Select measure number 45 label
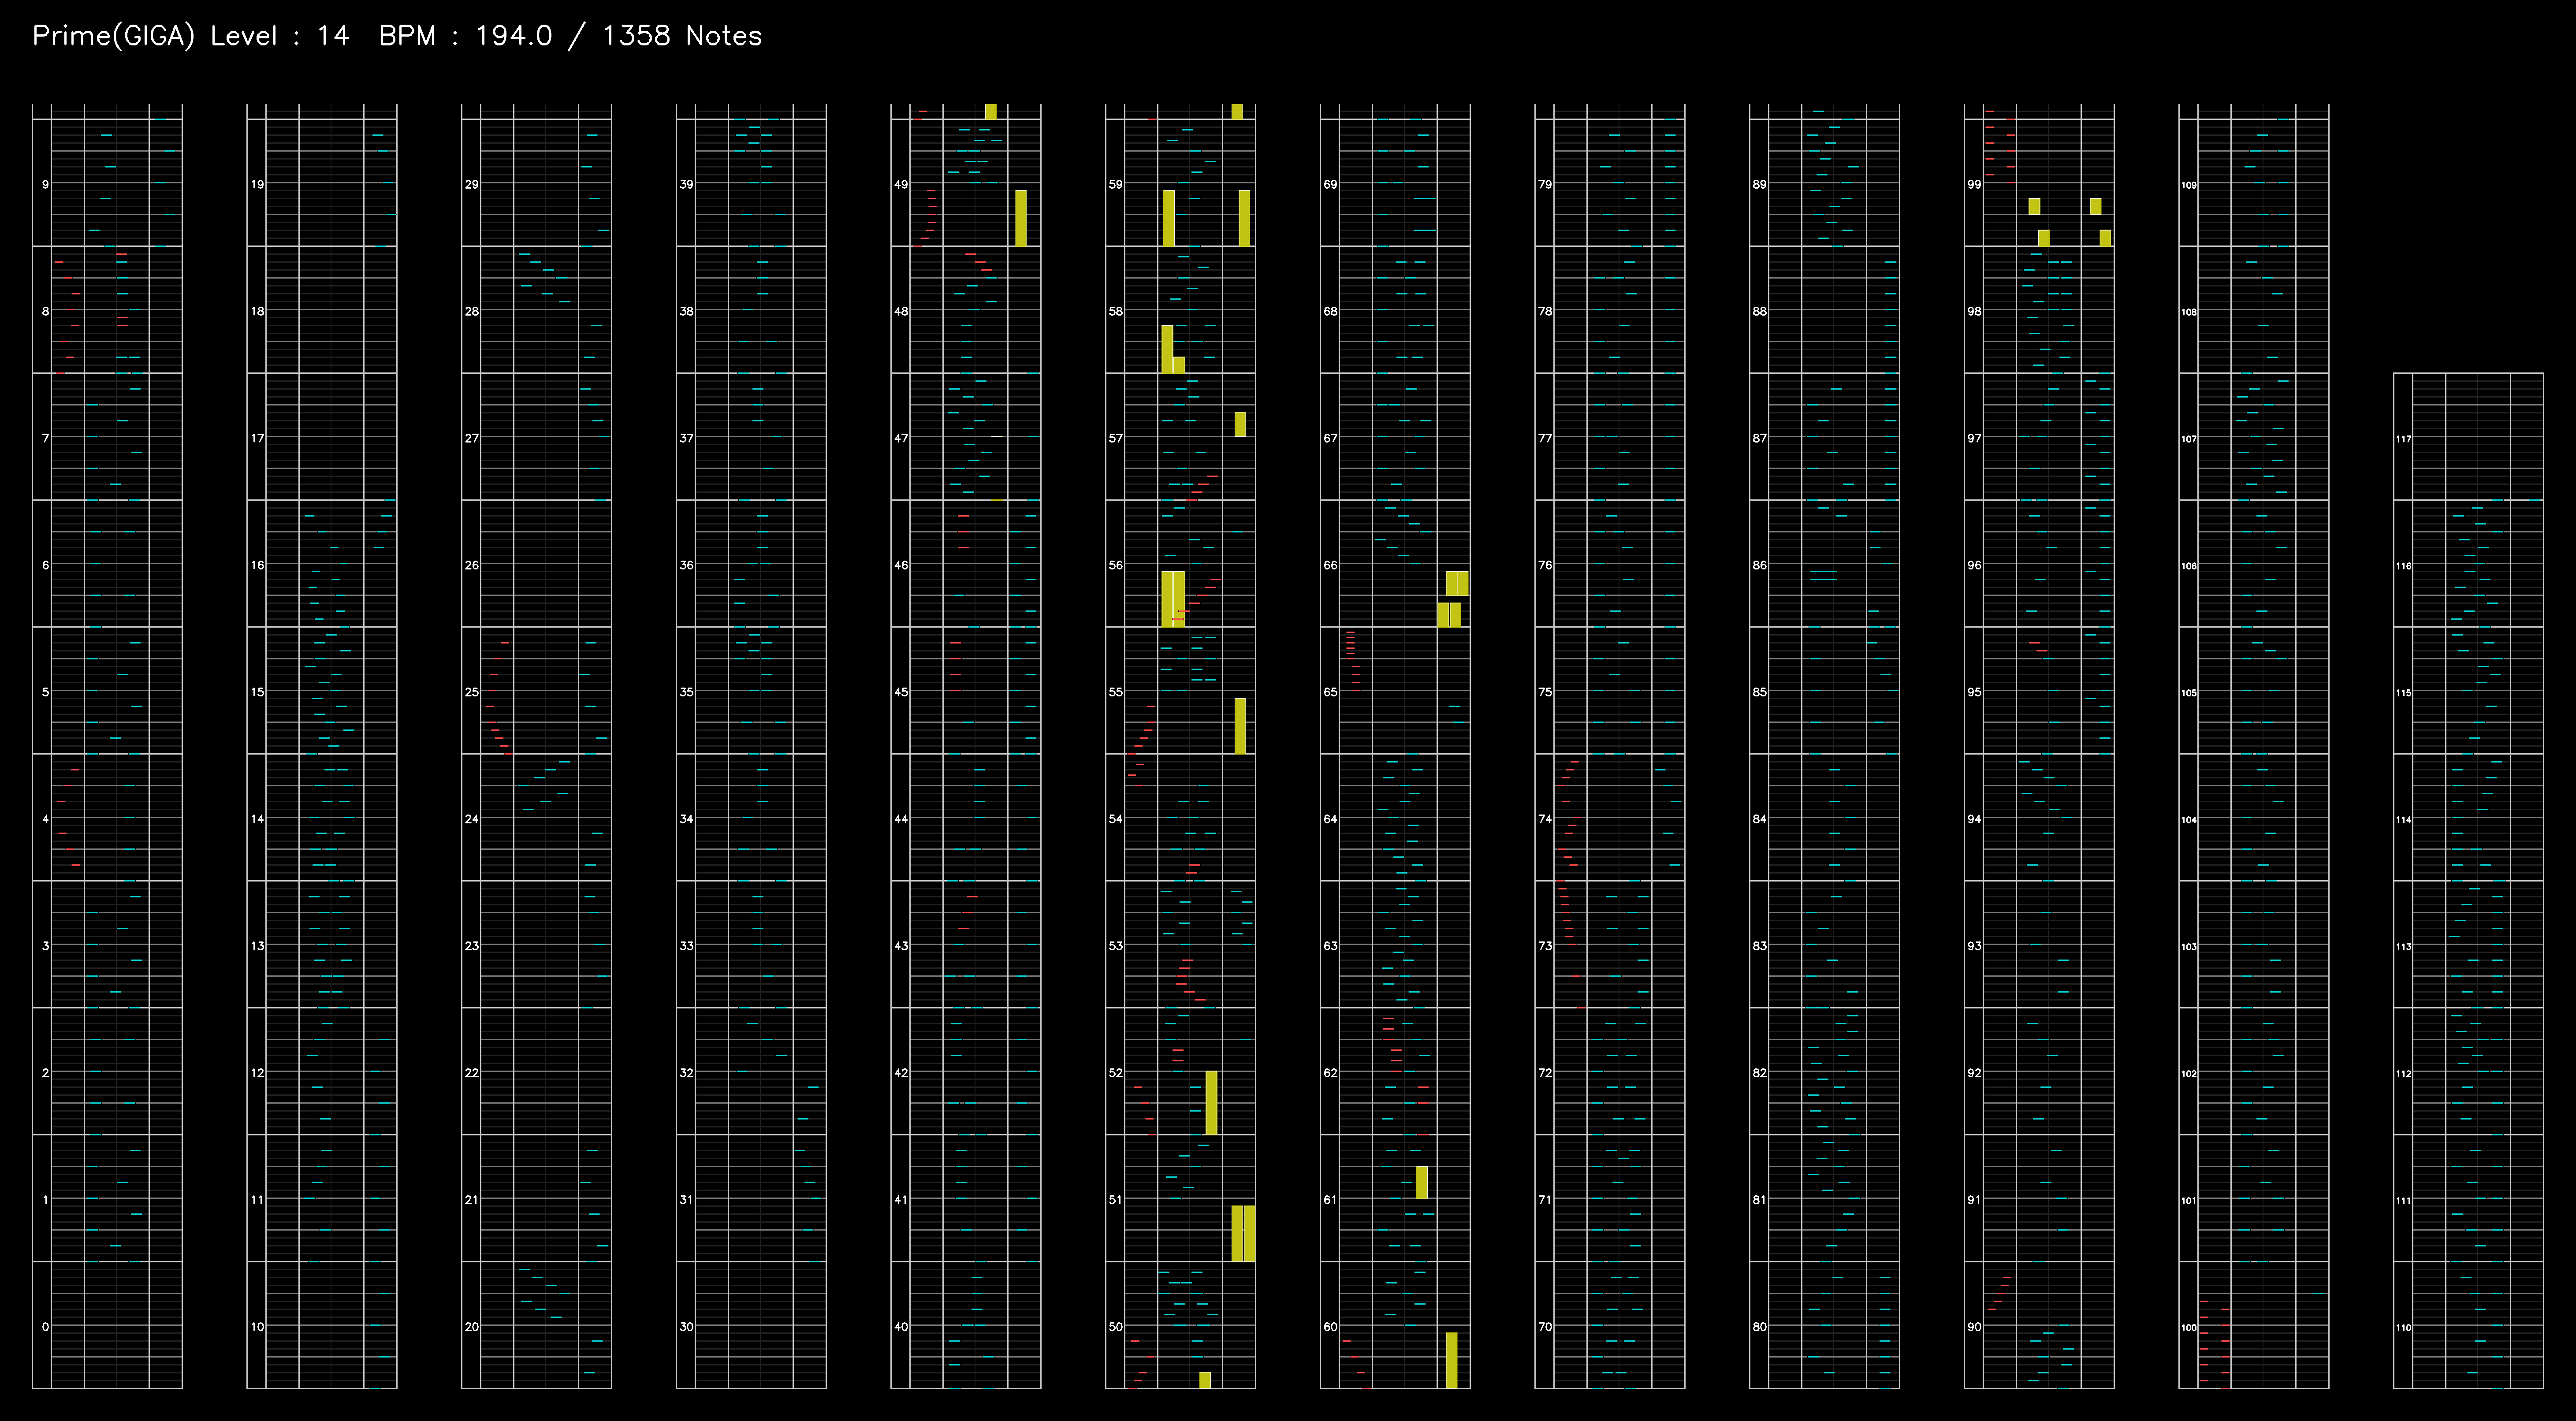The image size is (2576, 1421). coord(901,691)
